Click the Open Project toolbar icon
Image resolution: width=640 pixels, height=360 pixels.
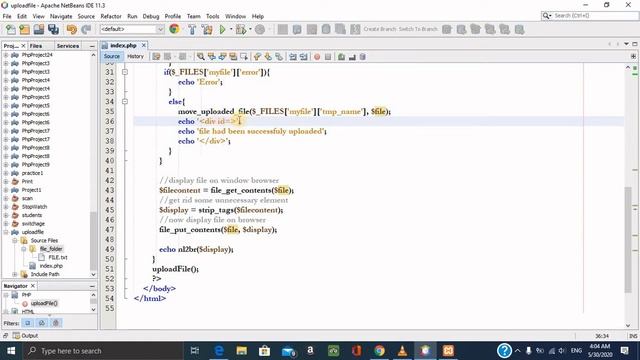39,29
